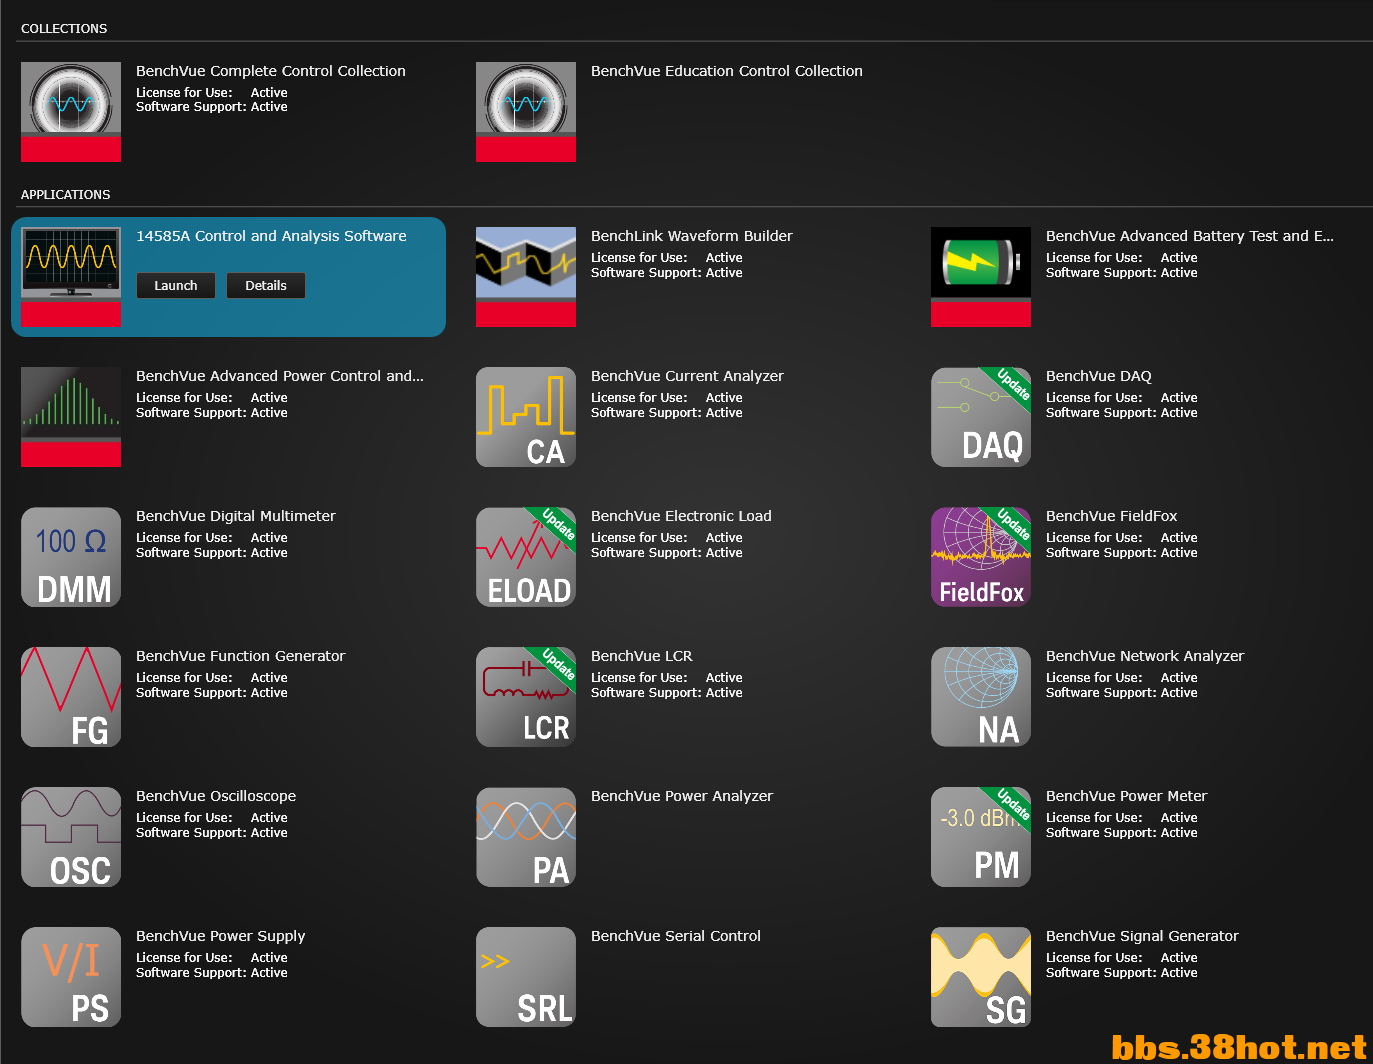The width and height of the screenshot is (1373, 1064).
Task: Select the Serial Control SRL icon
Action: [x=526, y=977]
